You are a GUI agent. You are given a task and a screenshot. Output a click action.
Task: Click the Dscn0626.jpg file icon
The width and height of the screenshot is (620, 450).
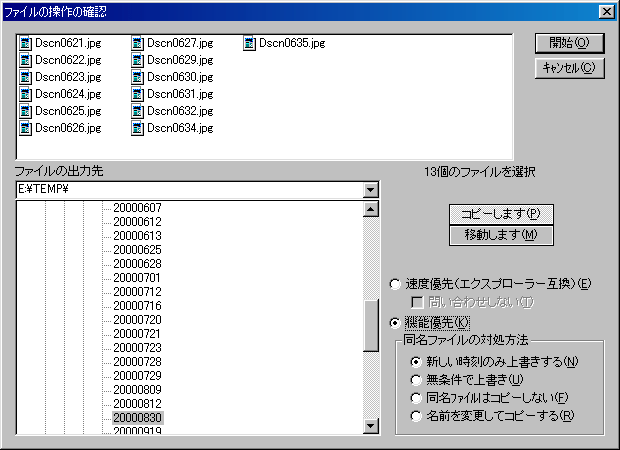[25, 128]
